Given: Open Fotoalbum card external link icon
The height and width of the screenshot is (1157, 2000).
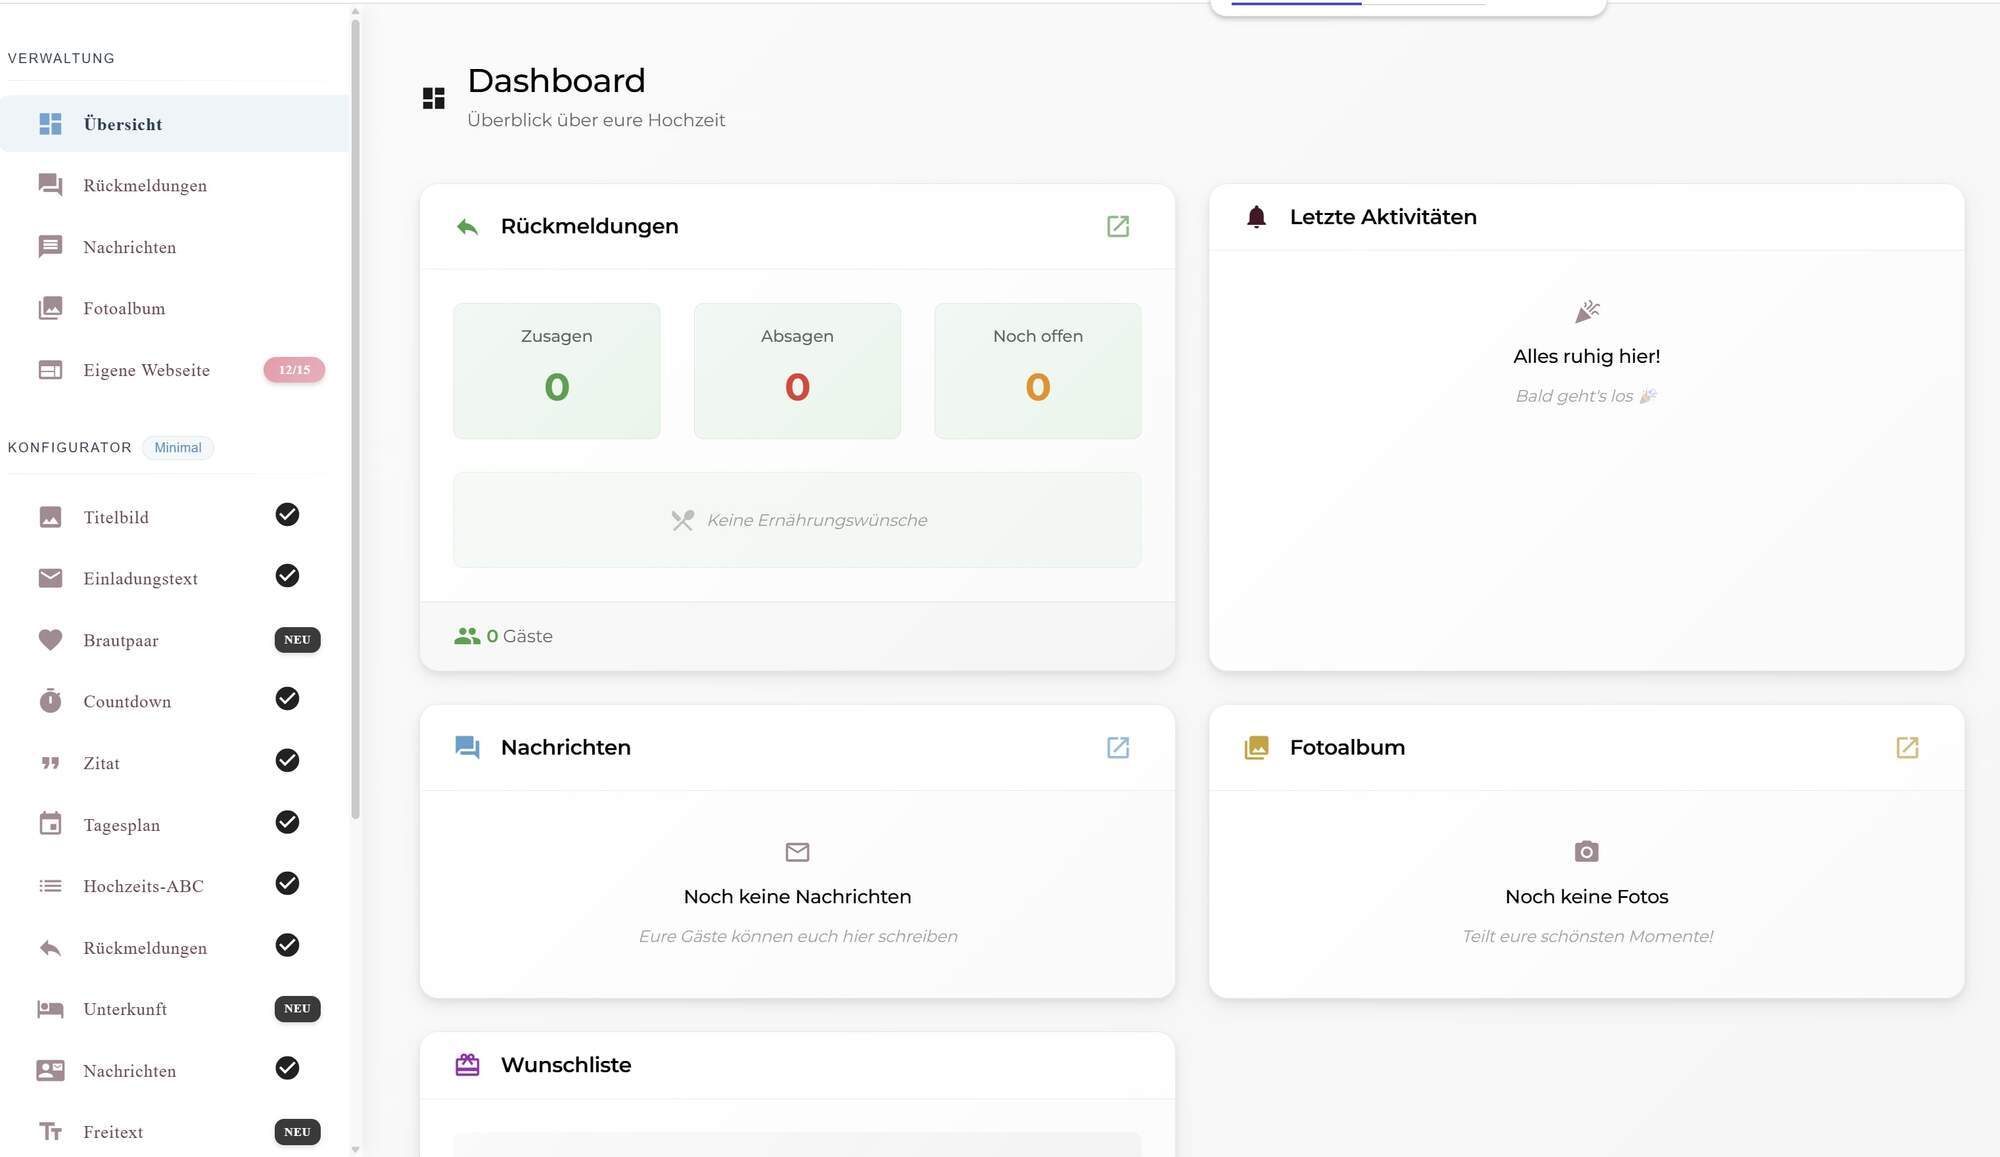Looking at the screenshot, I should (1907, 747).
